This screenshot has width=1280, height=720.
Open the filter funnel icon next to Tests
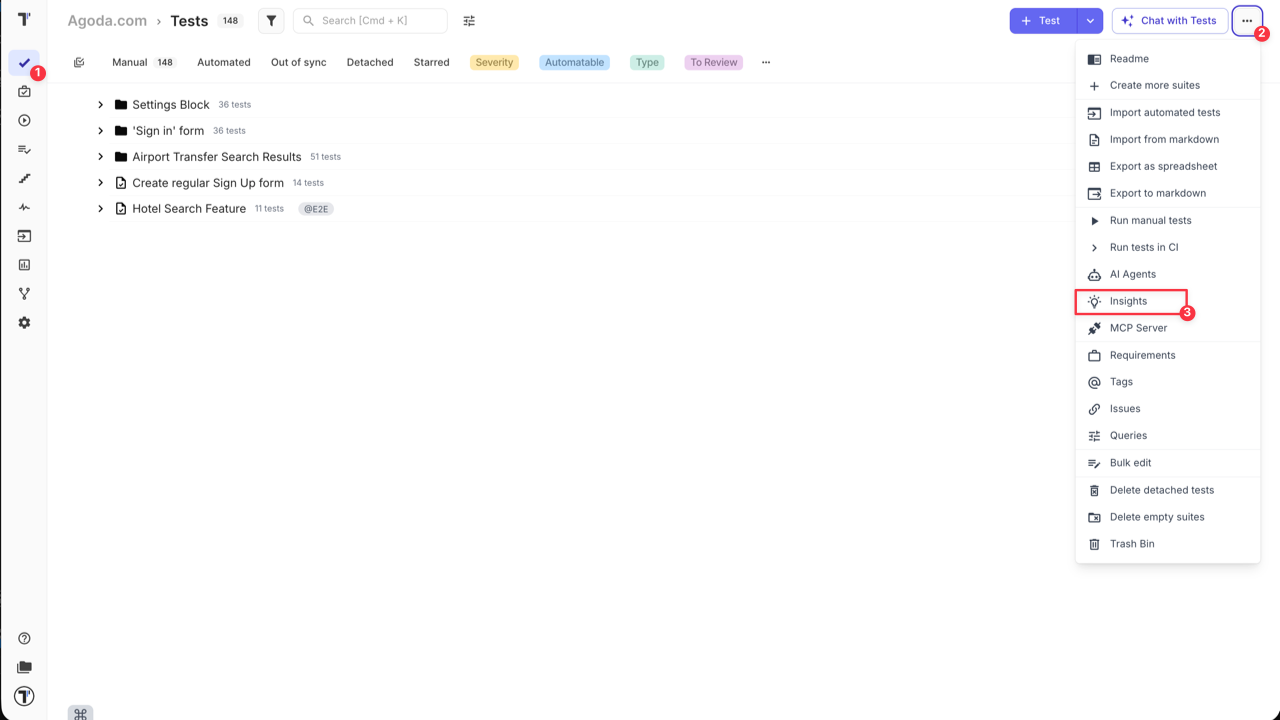270,20
